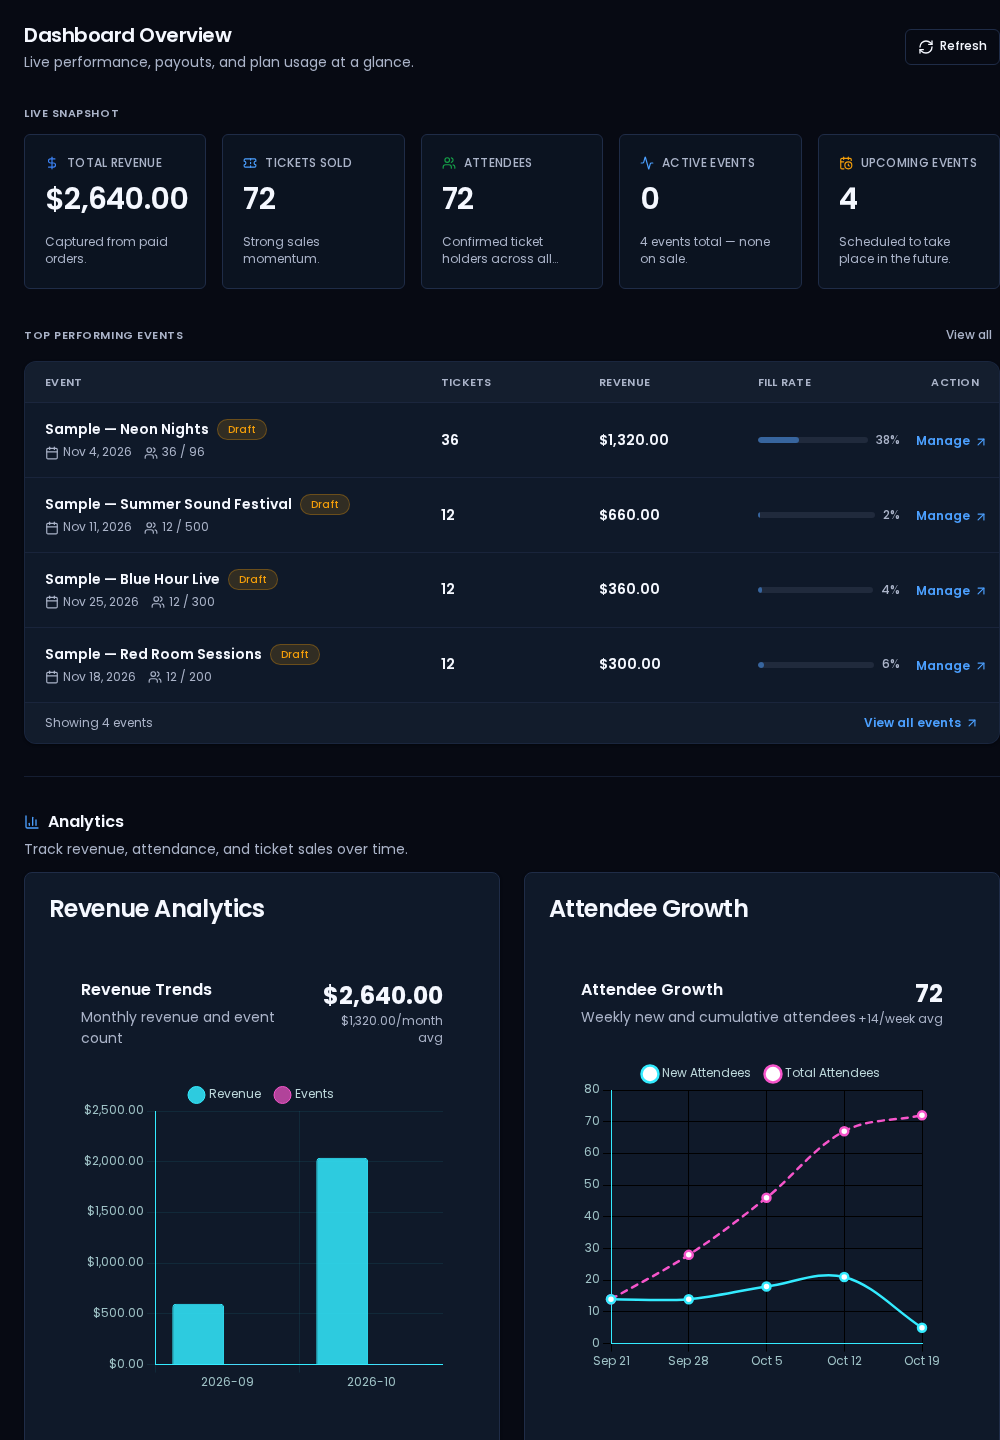Image resolution: width=1000 pixels, height=1440 pixels.
Task: Click the Sample — Summer Sound Festival title
Action: pos(168,504)
